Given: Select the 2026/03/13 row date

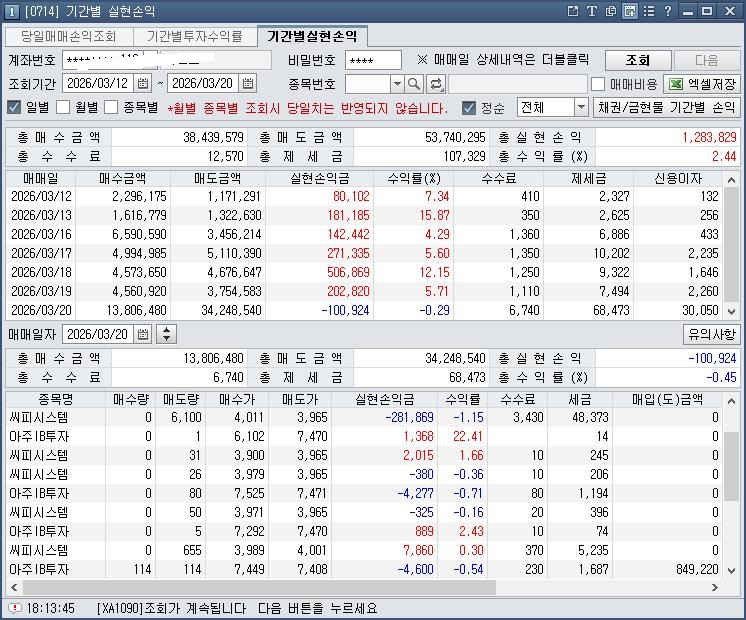Looking at the screenshot, I should [41, 215].
